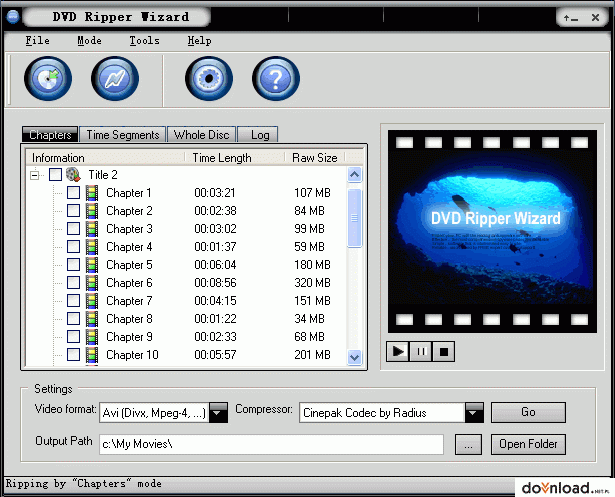Click the film strip icon beside Chapter 9
The height and width of the screenshot is (497, 615).
tap(92, 337)
